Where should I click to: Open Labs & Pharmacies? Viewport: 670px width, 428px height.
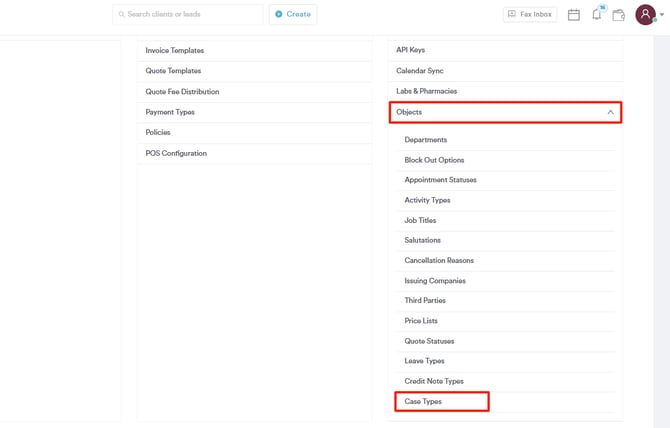(x=426, y=91)
